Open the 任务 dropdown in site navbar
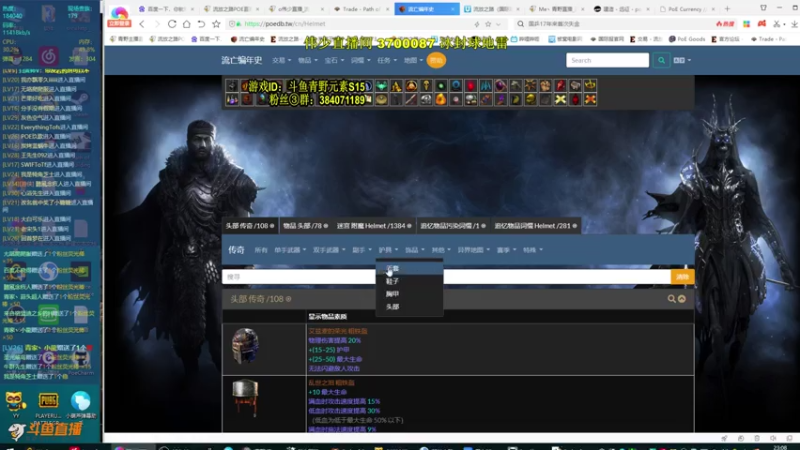This screenshot has width=800, height=450. click(x=387, y=60)
